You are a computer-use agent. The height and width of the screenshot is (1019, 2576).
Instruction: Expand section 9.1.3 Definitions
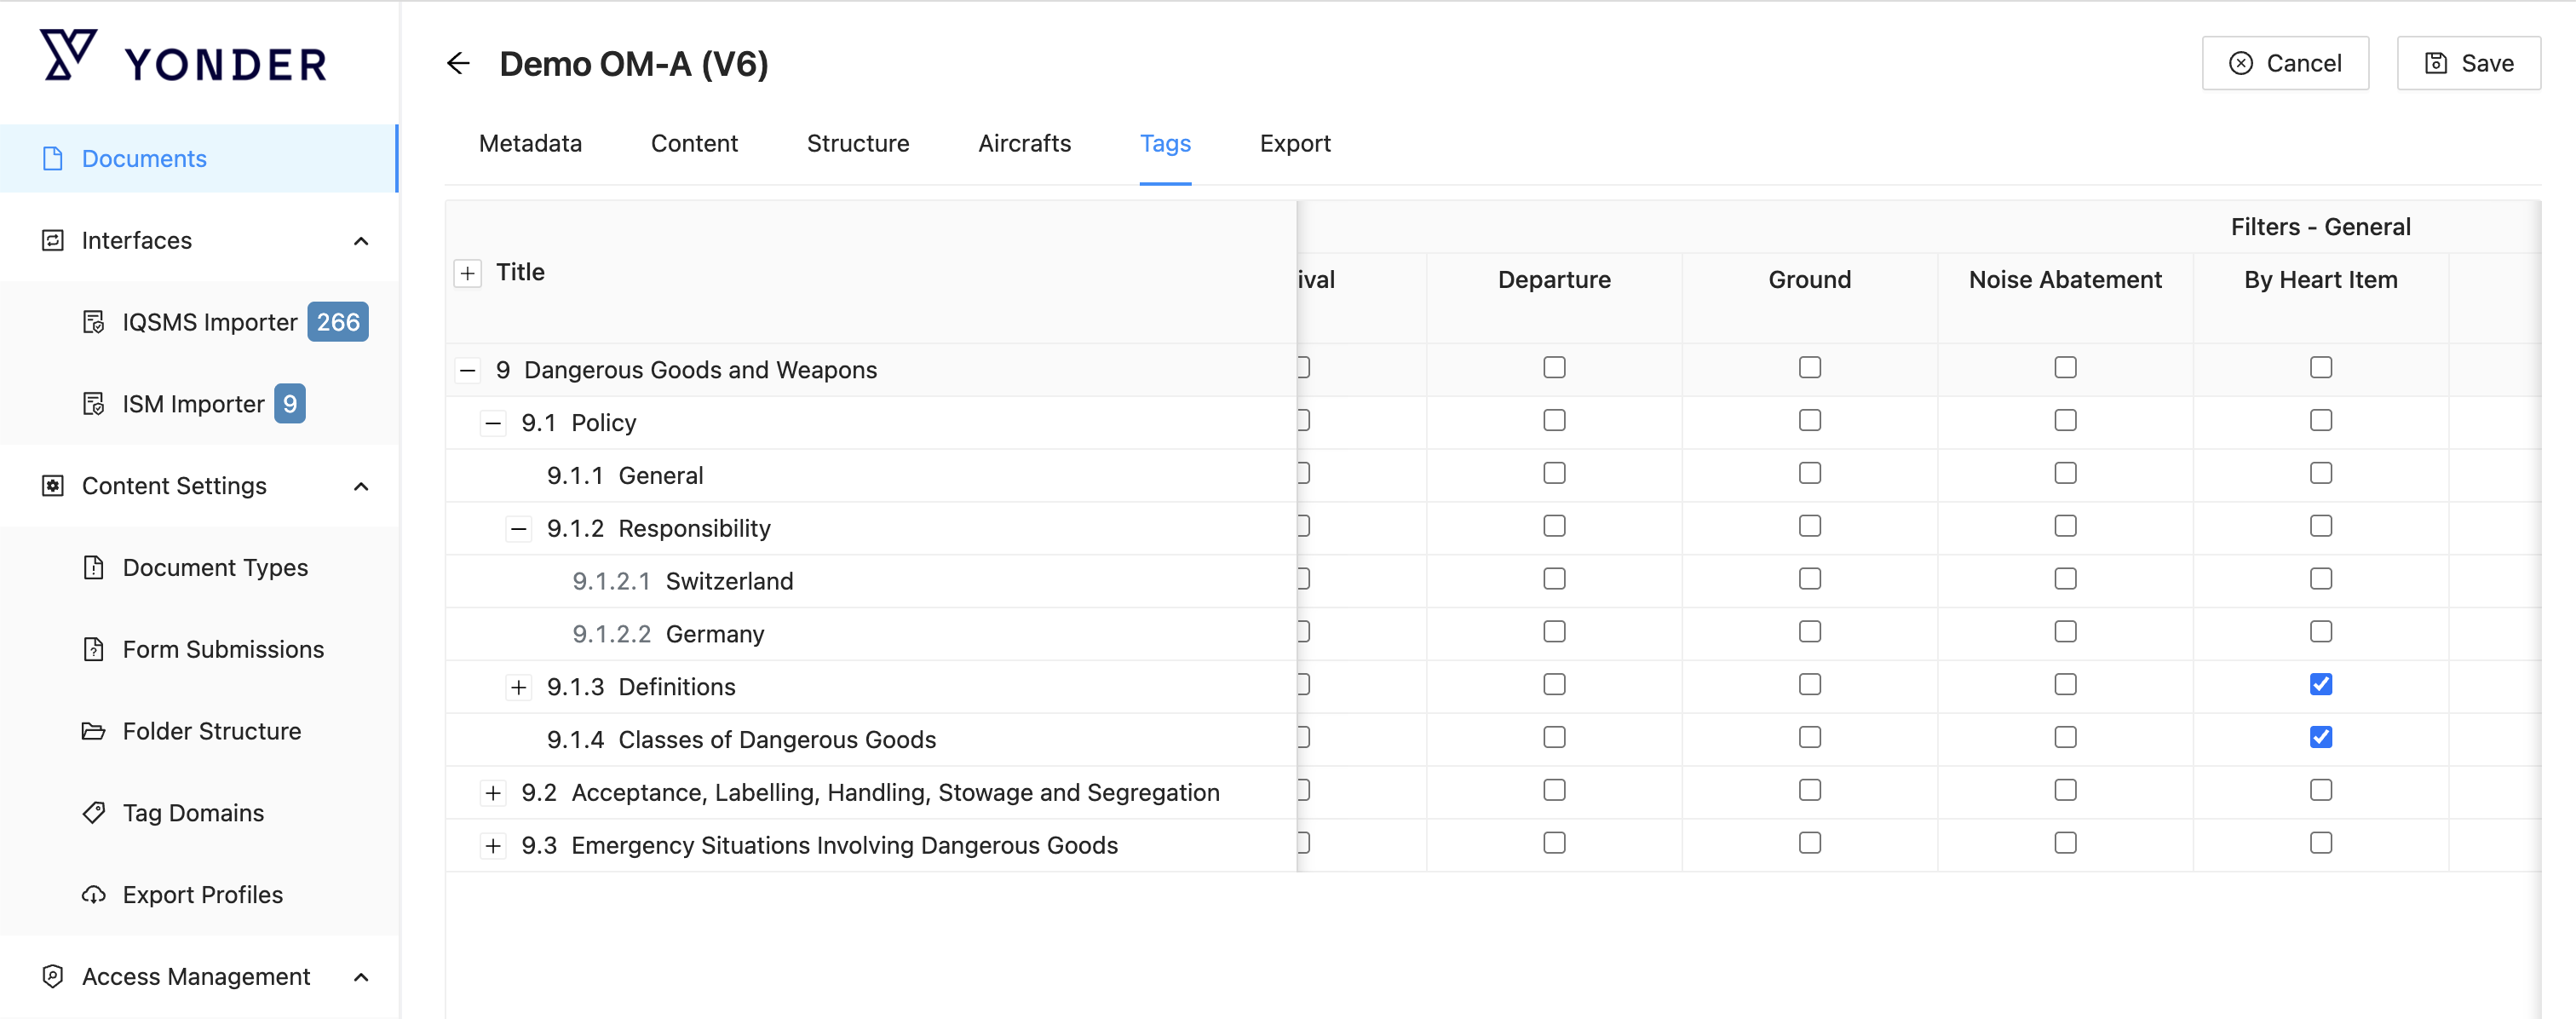pyautogui.click(x=518, y=687)
